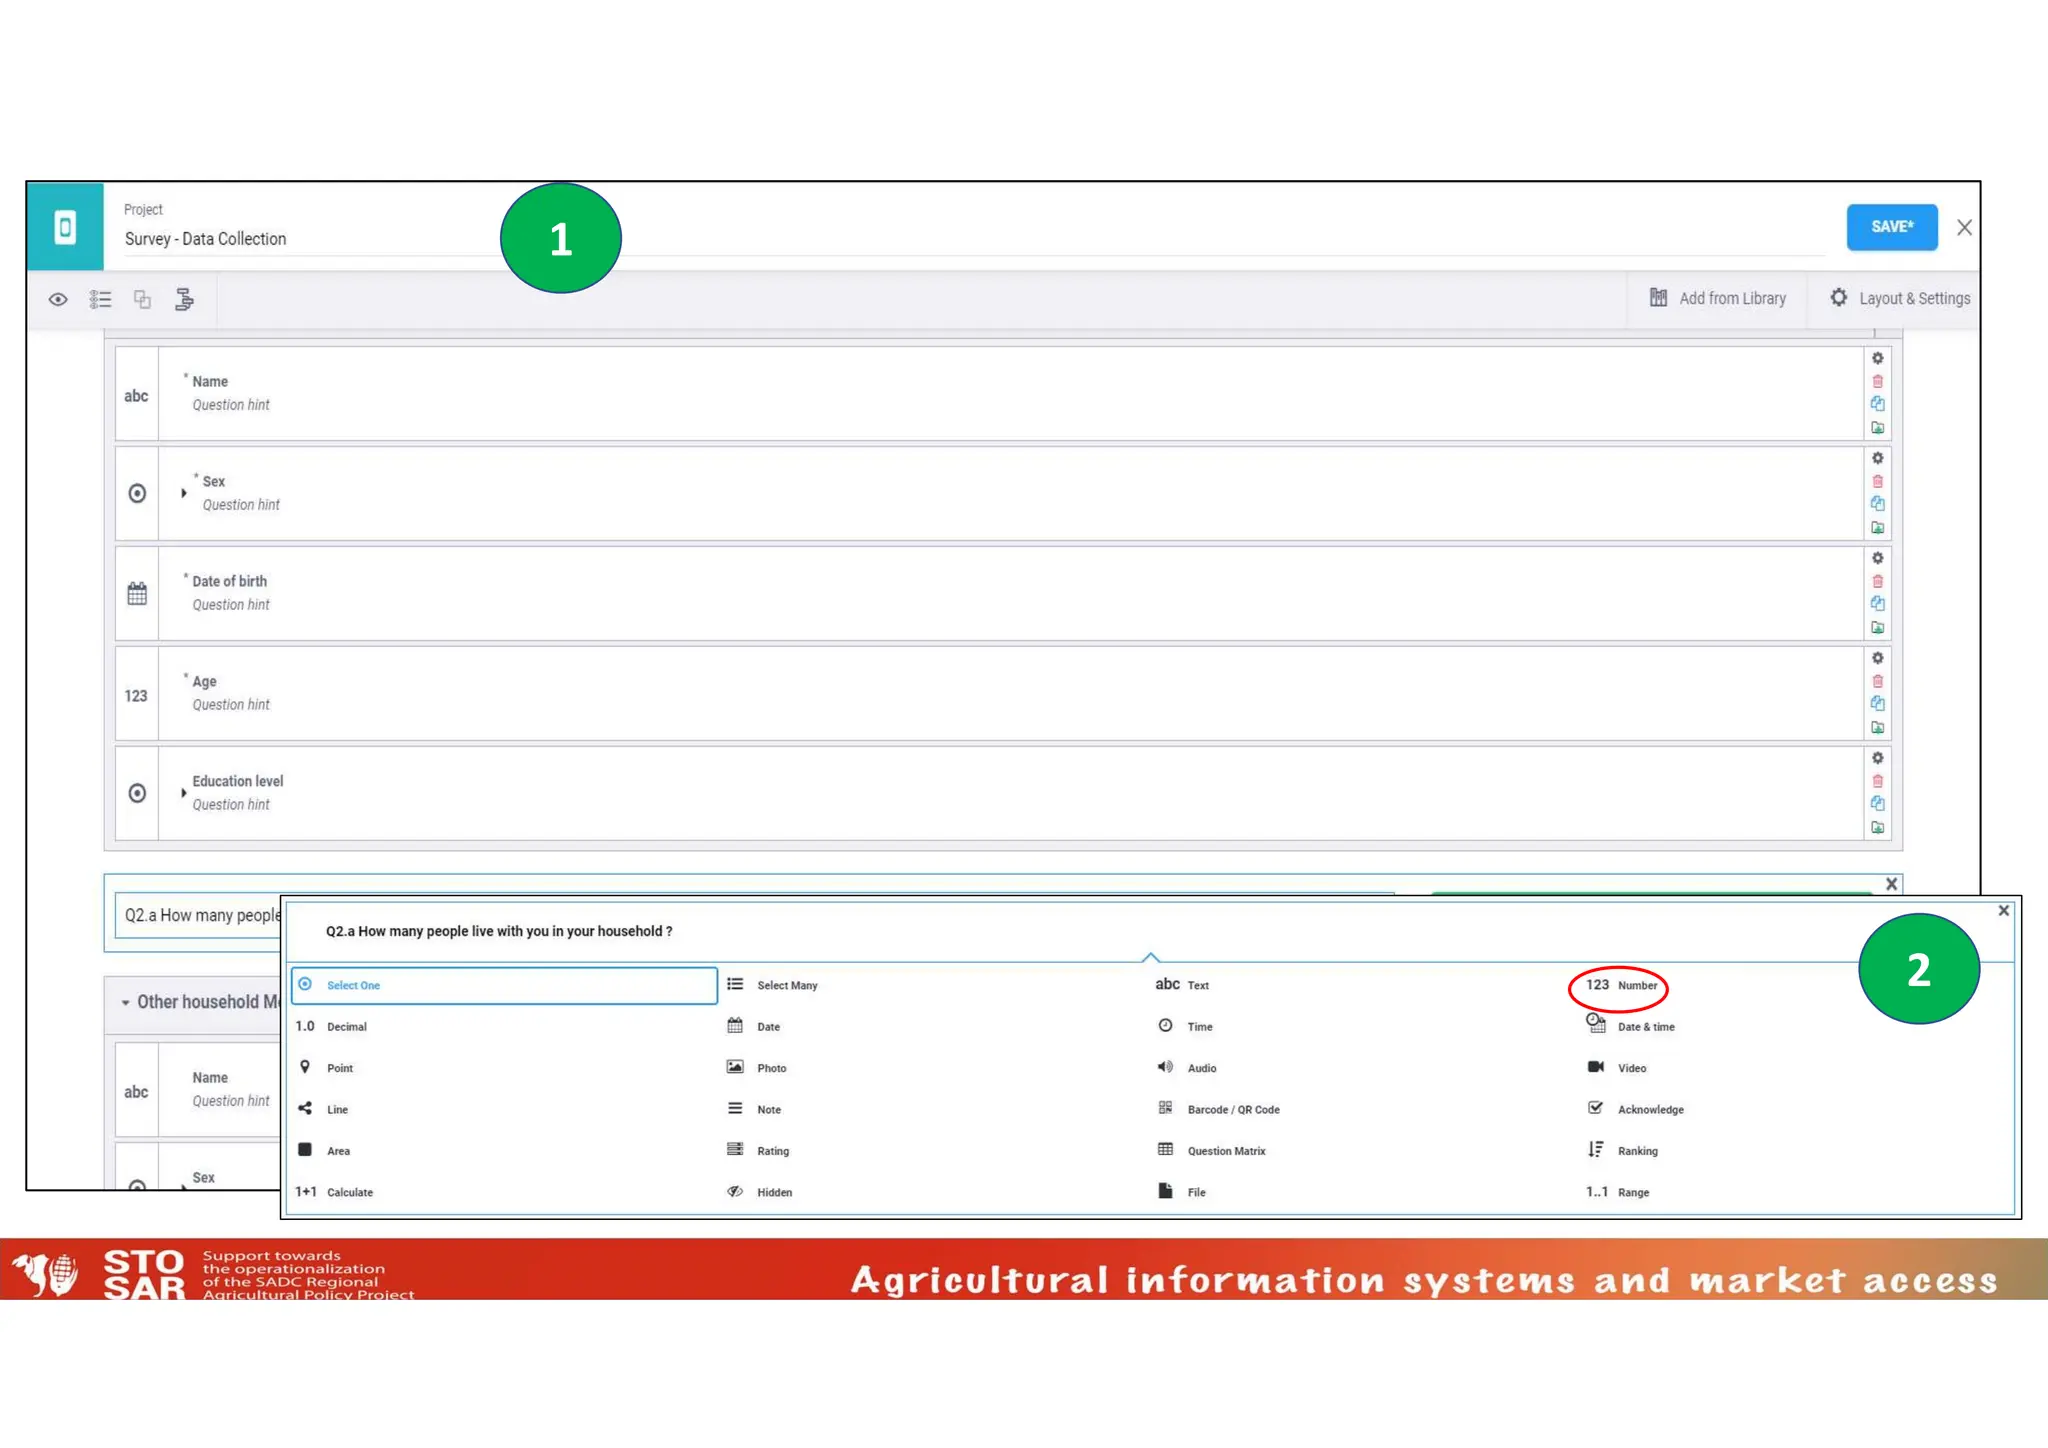Collapse the Other household group
2048x1448 pixels.
(x=125, y=1002)
